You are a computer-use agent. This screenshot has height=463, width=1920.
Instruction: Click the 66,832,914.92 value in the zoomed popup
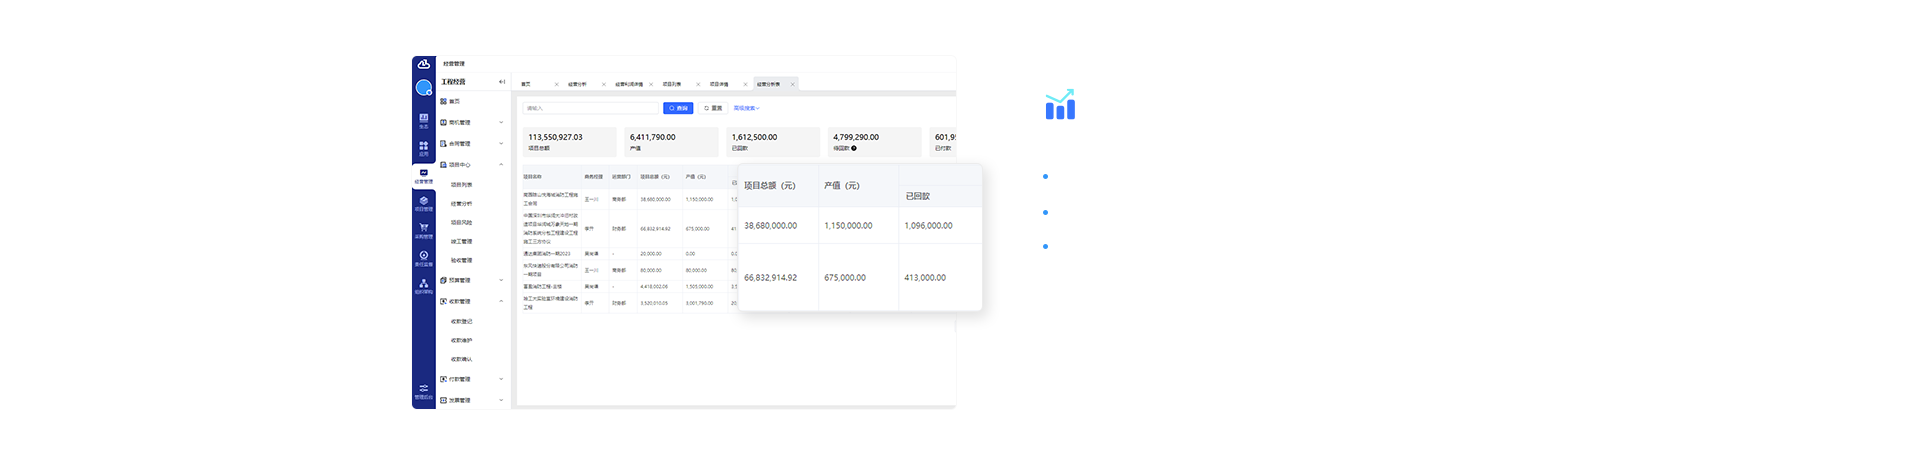pyautogui.click(x=771, y=278)
